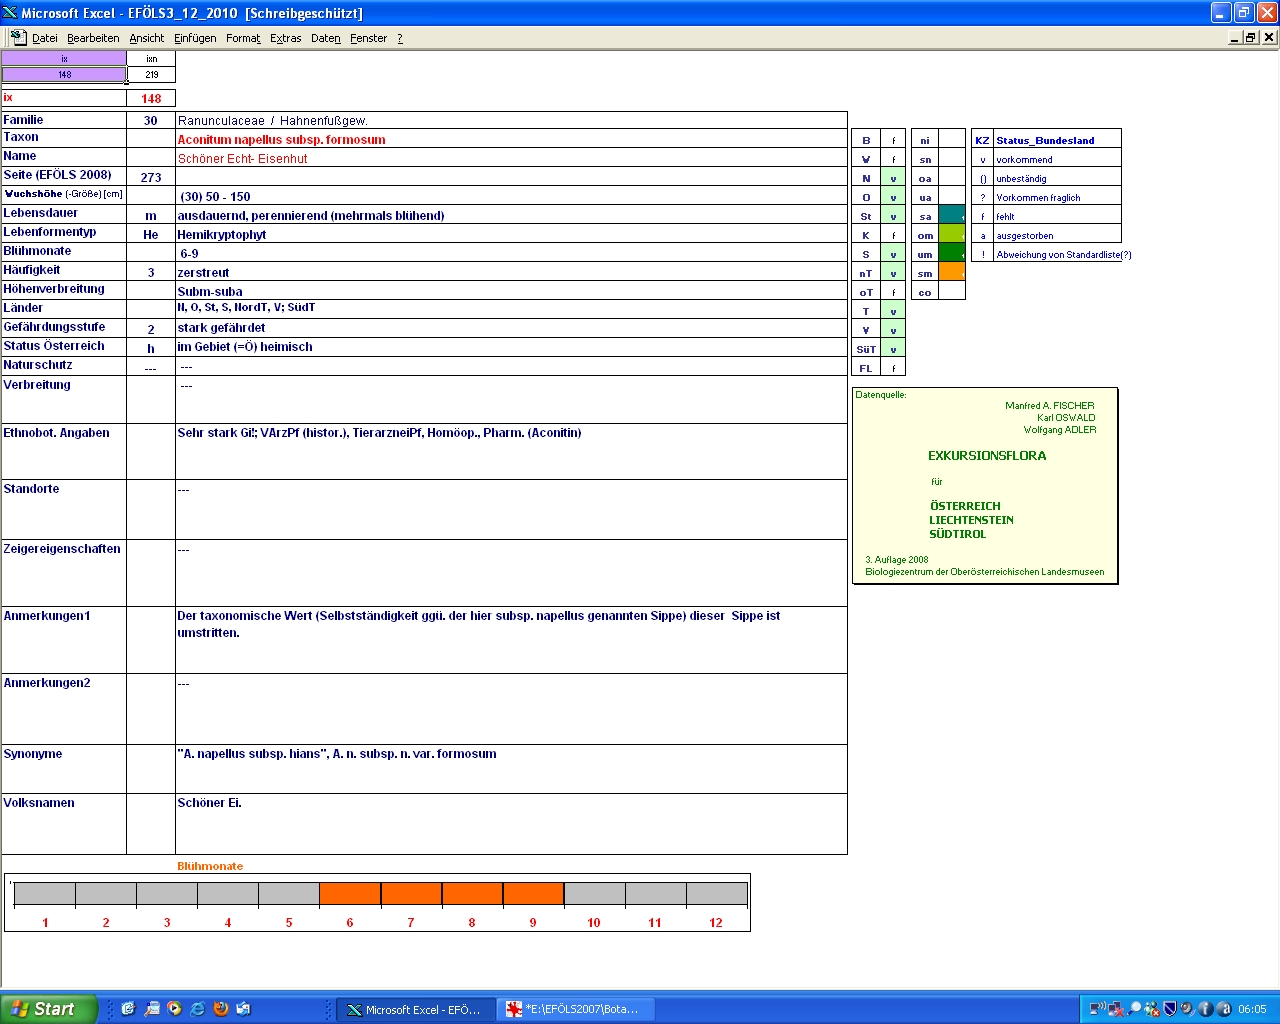Click the page number 273 cell

point(151,177)
